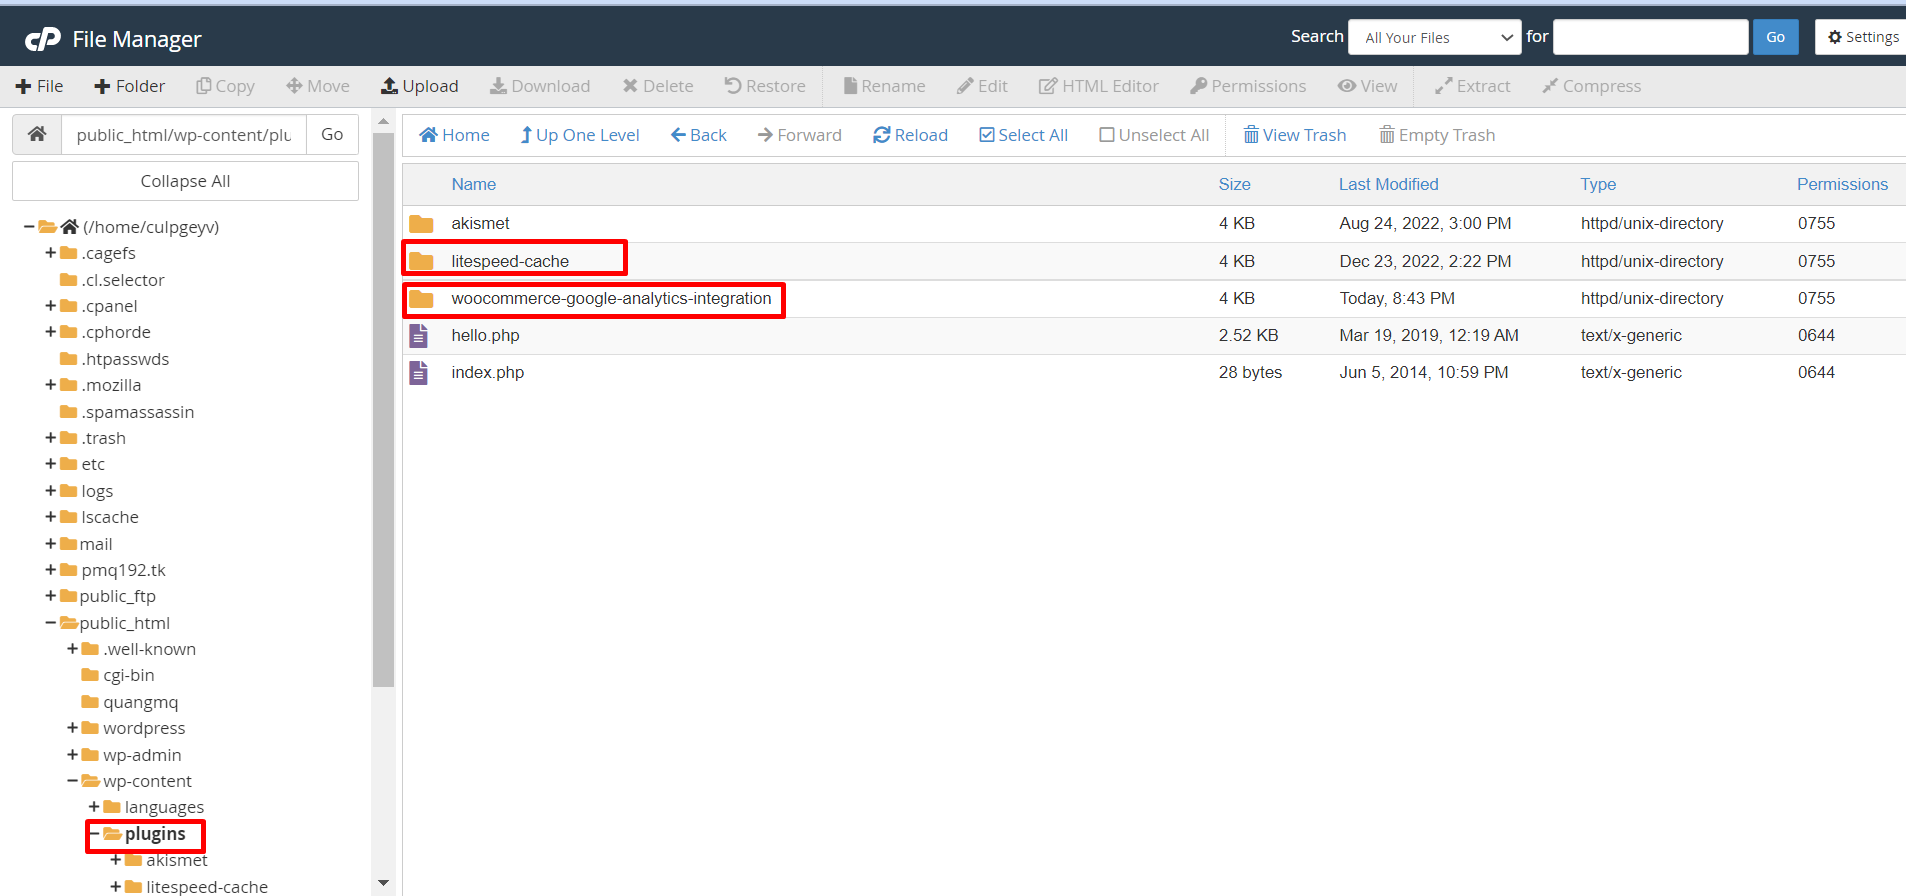The width and height of the screenshot is (1906, 896).
Task: Check Select All files
Action: click(1023, 135)
